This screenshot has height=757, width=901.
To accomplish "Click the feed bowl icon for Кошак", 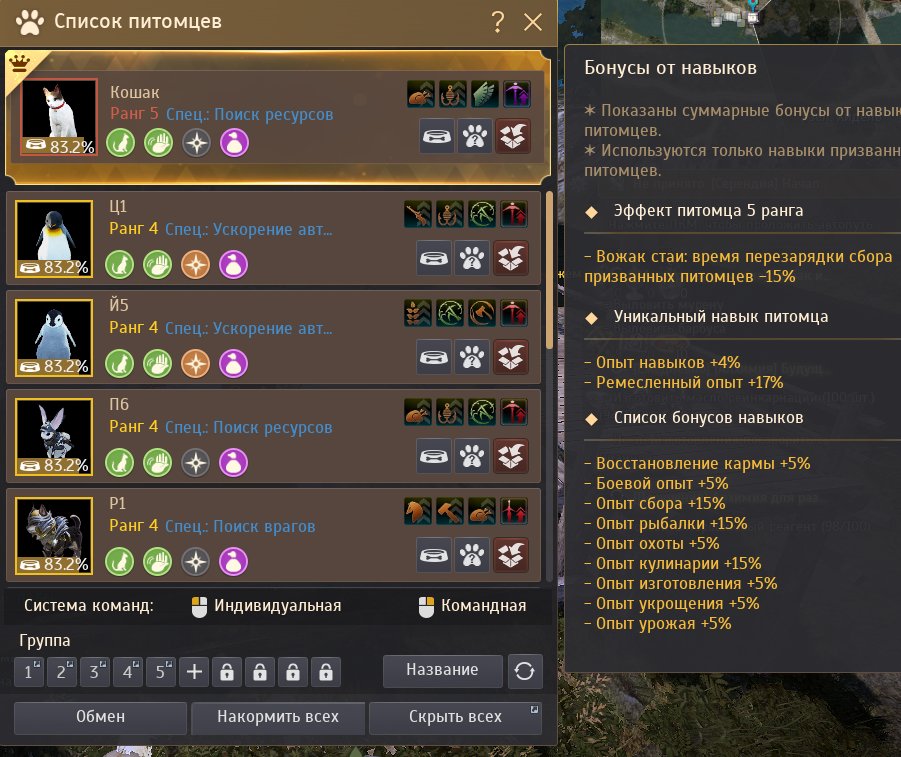I will 436,136.
